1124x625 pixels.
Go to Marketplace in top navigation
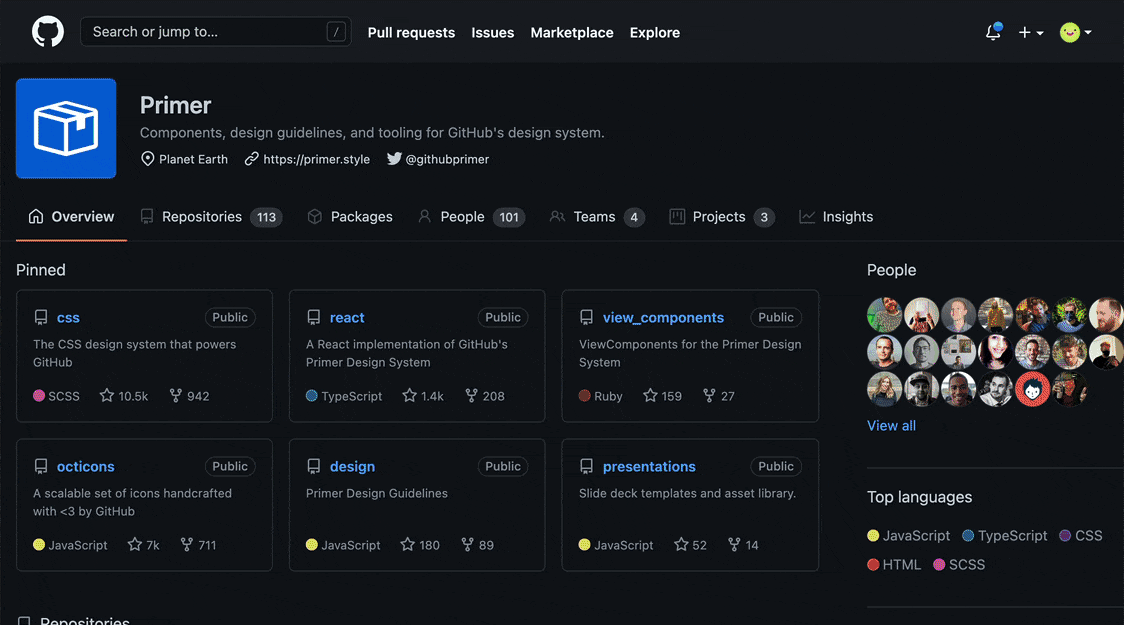[x=572, y=32]
